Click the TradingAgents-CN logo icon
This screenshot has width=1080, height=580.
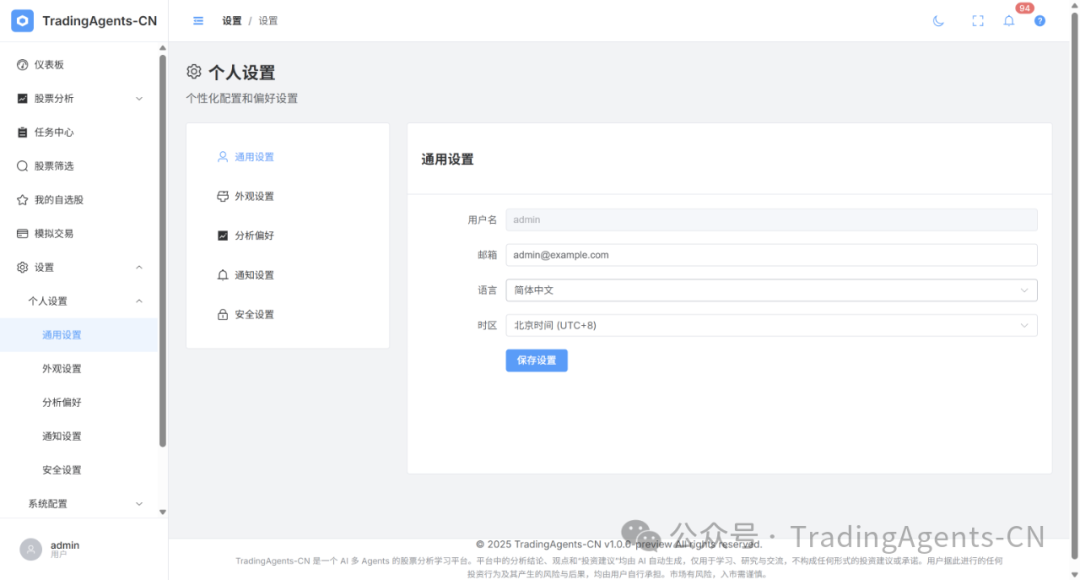22,21
